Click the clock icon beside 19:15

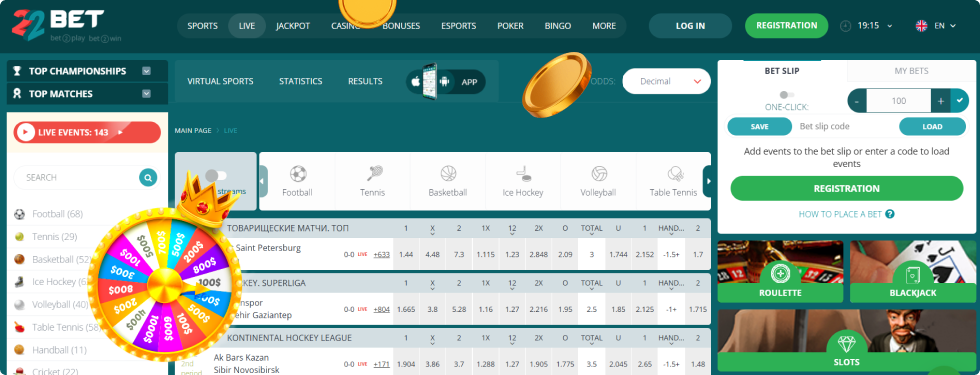pos(845,26)
